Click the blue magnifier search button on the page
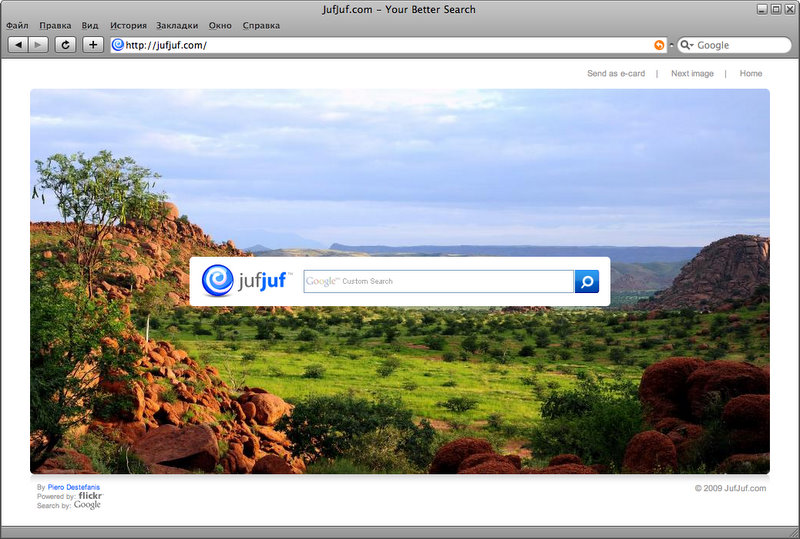 pyautogui.click(x=587, y=281)
